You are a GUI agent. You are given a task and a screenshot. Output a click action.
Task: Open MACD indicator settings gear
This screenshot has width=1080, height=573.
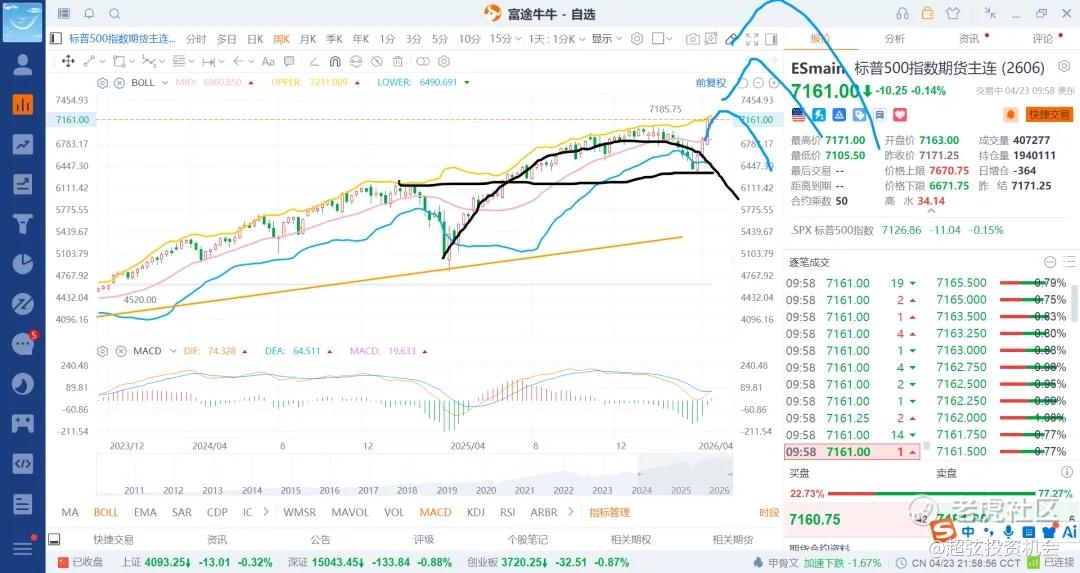103,351
